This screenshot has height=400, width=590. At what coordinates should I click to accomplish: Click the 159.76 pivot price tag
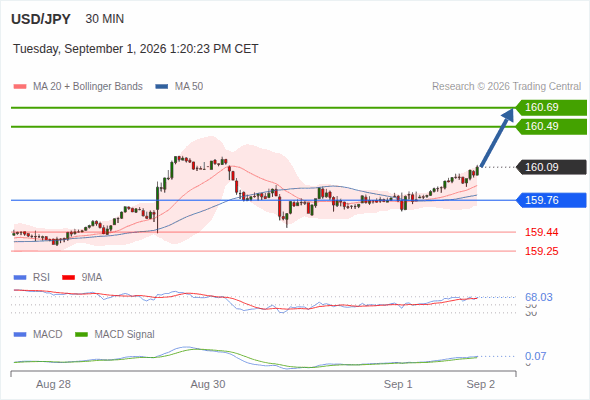point(551,200)
